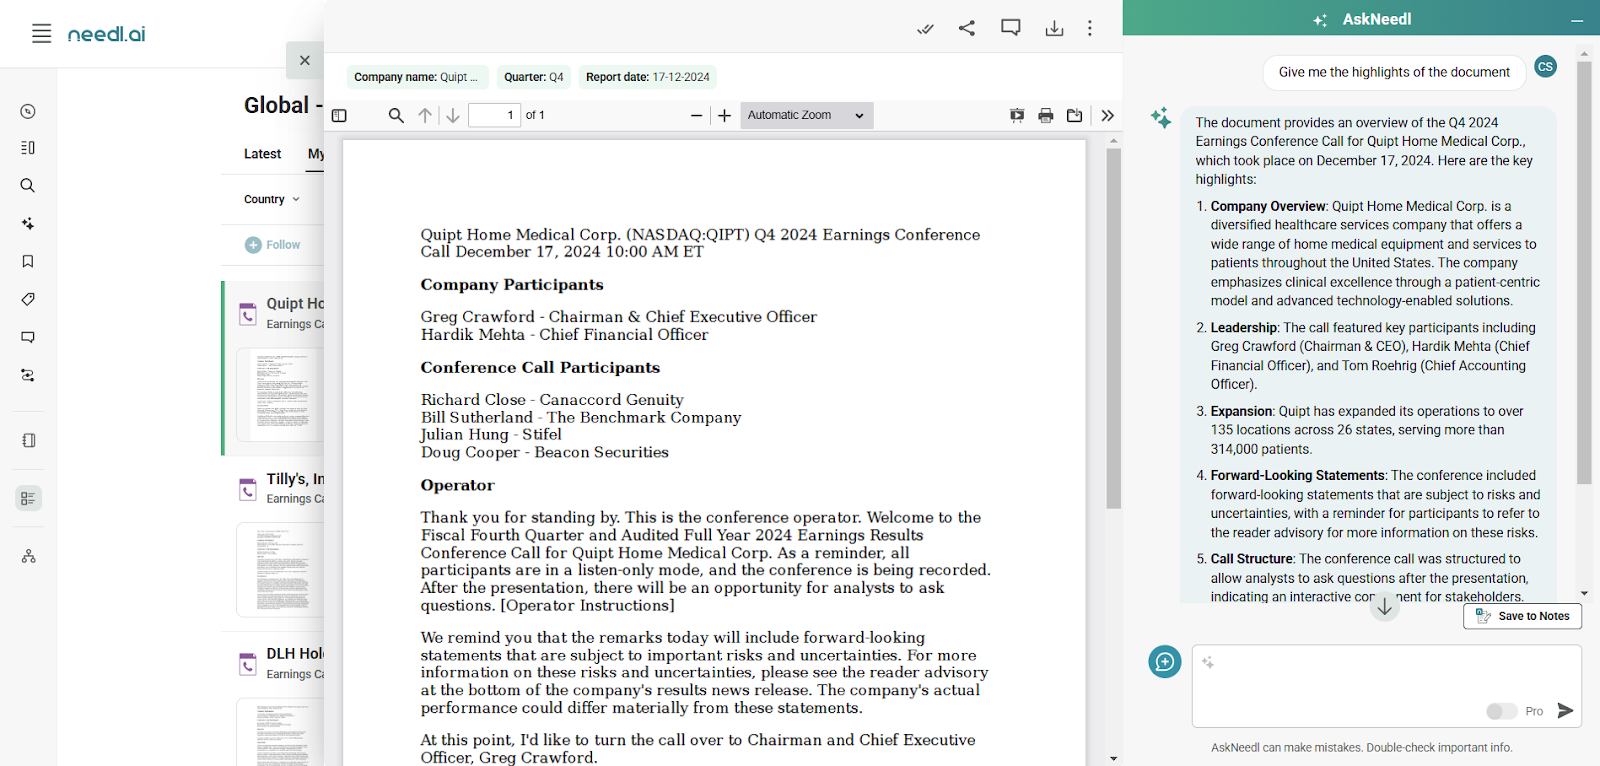Mark document as read with double-check icon
The image size is (1600, 766).
click(x=925, y=29)
